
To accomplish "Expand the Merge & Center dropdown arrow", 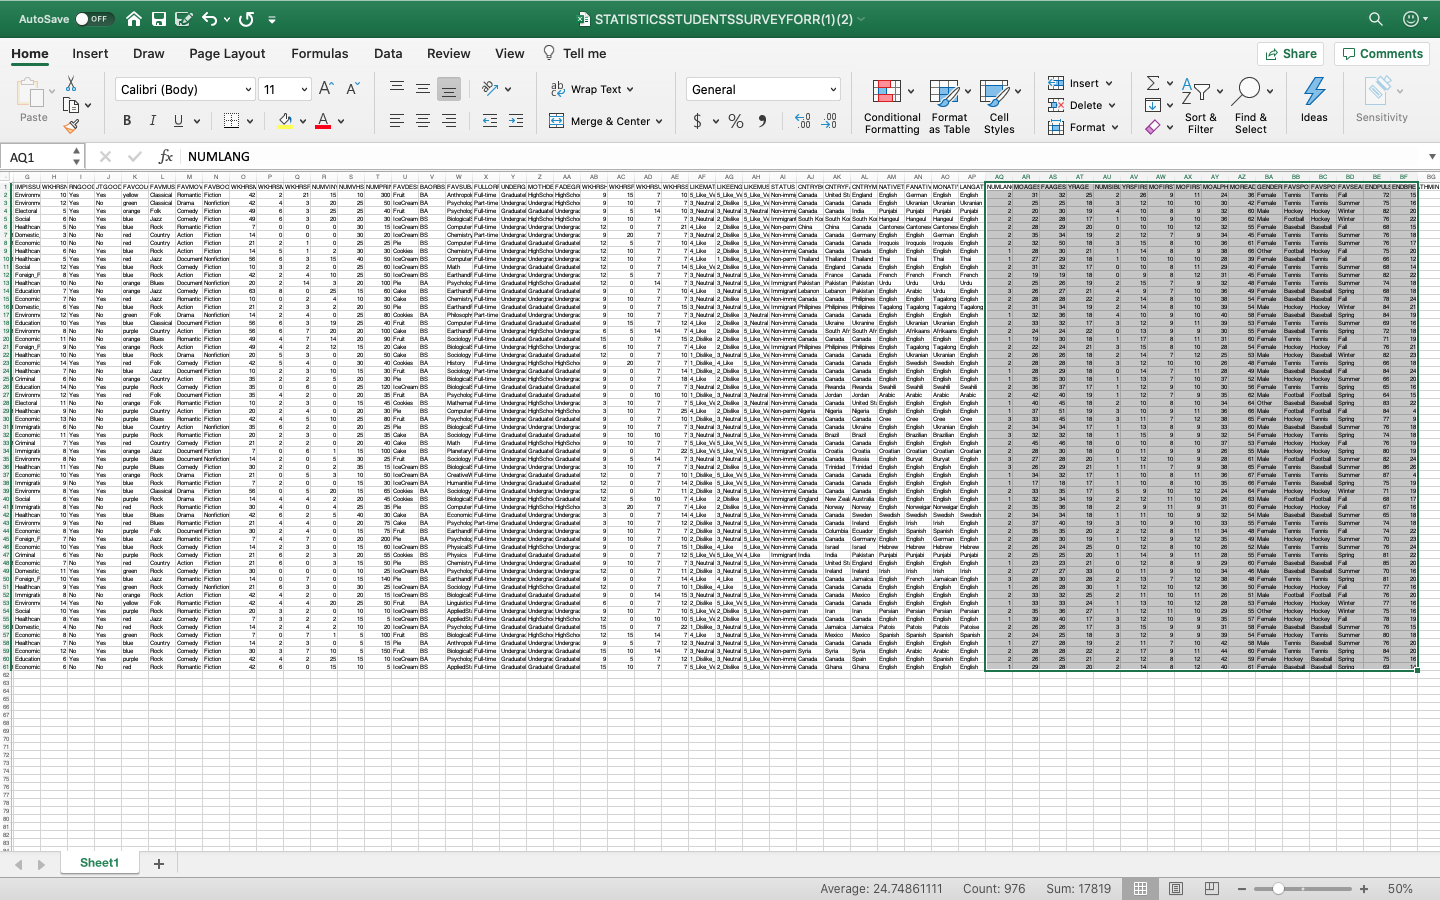I will [660, 122].
